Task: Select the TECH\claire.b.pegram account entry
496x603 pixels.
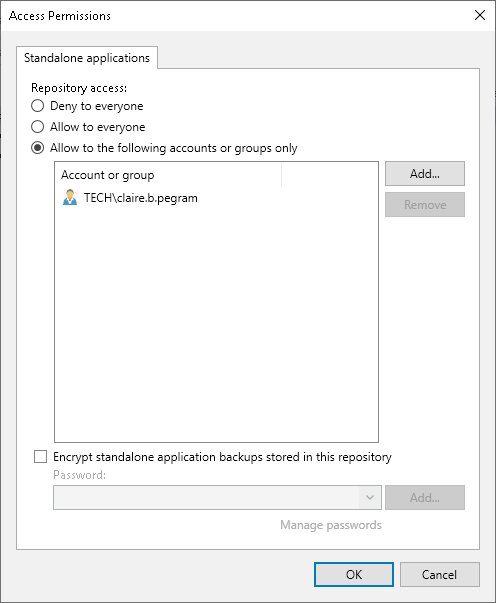Action: pos(141,198)
